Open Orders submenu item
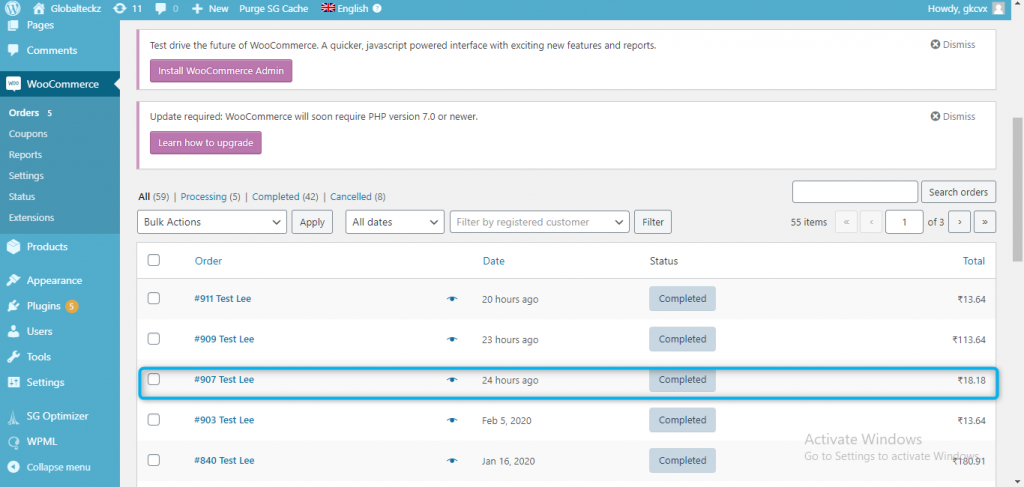 click(24, 112)
